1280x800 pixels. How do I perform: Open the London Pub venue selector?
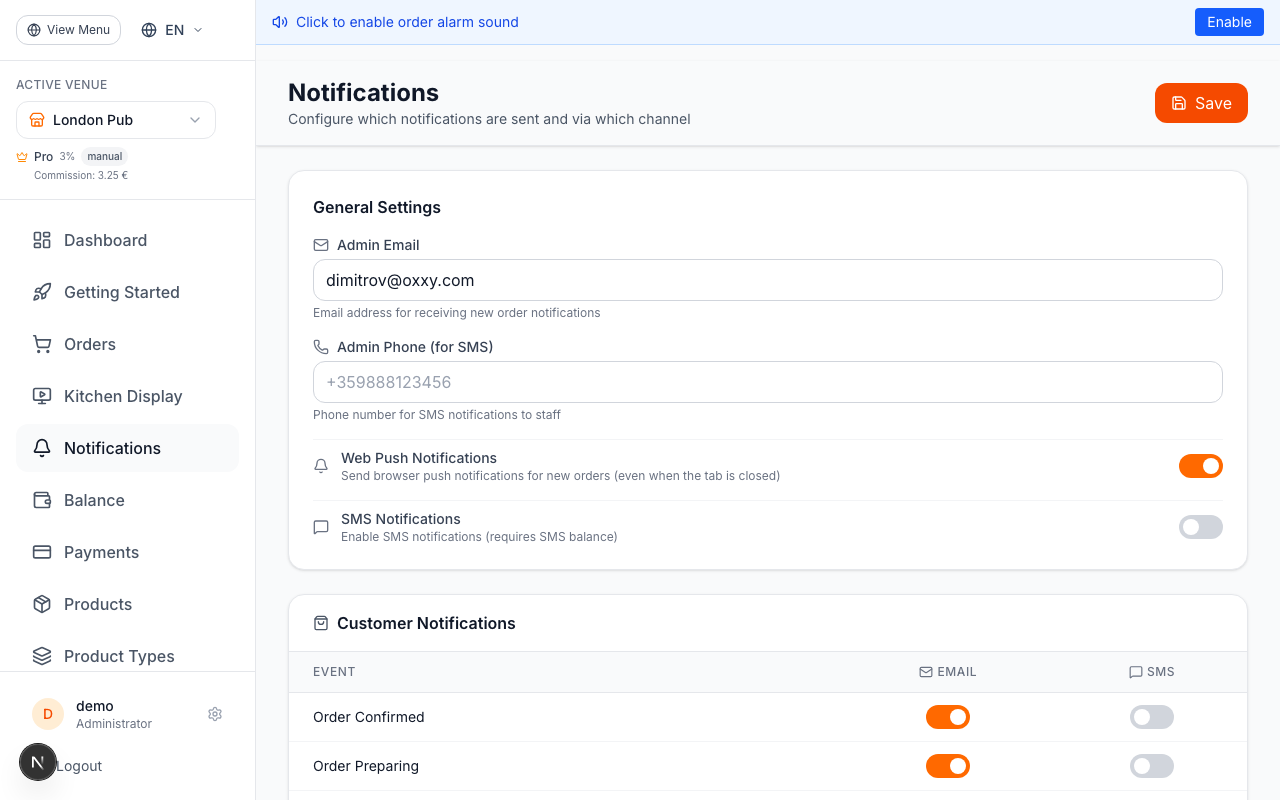115,120
